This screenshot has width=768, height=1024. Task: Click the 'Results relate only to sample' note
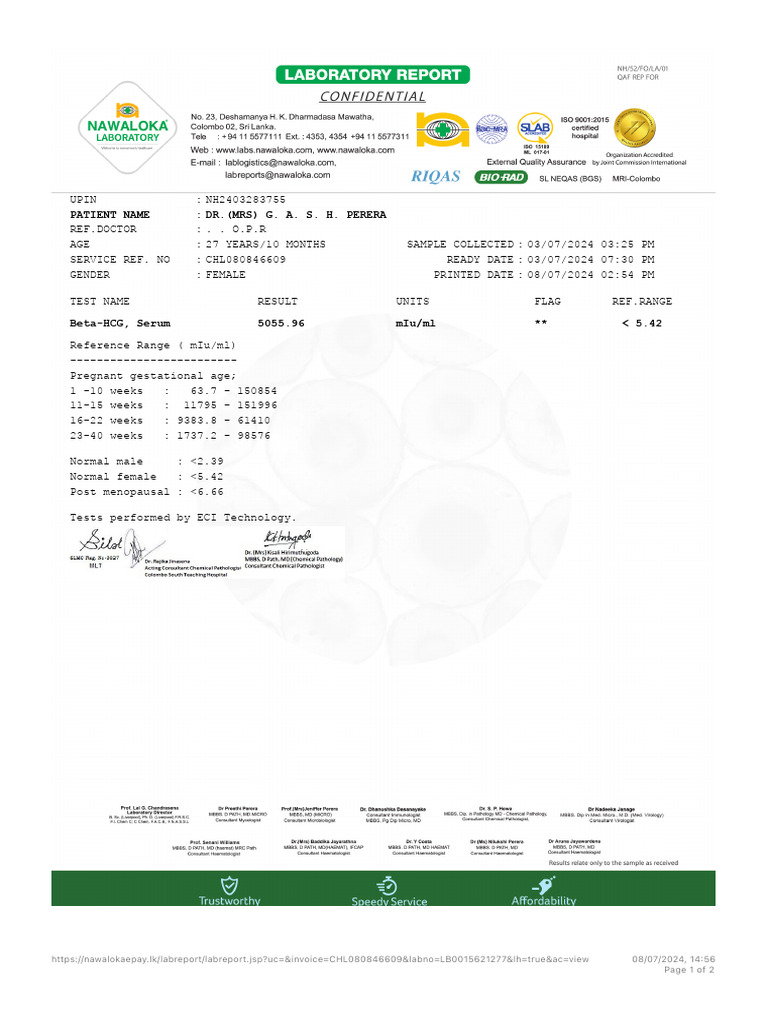tap(613, 863)
